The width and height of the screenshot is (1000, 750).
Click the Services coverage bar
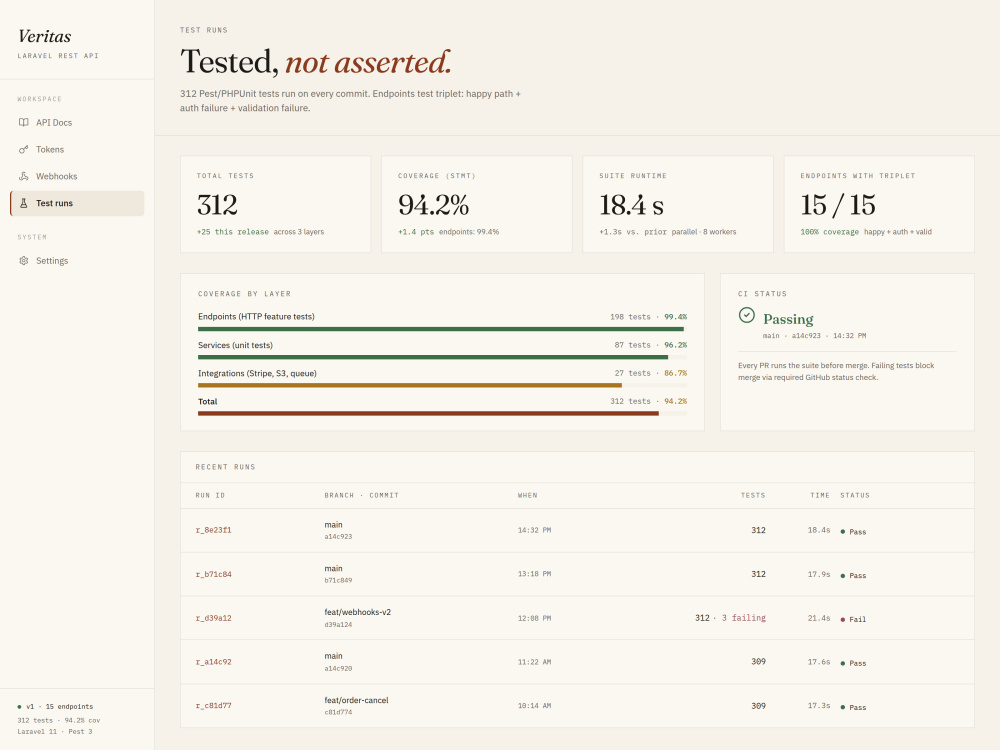click(442, 357)
